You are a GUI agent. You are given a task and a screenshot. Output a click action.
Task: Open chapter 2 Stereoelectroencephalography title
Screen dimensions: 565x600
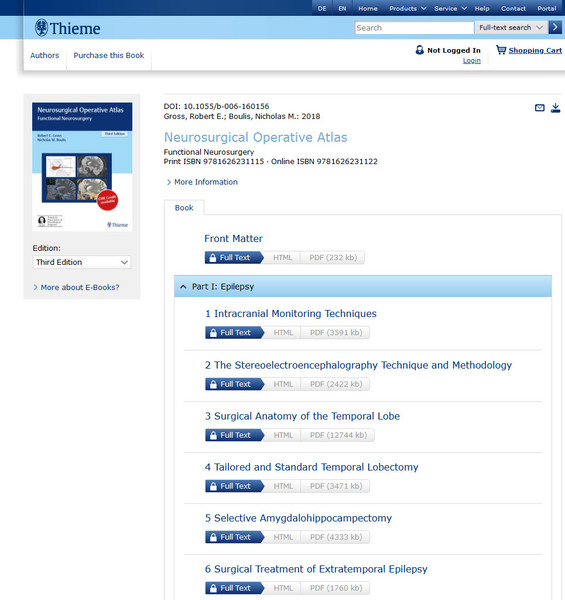pos(358,365)
